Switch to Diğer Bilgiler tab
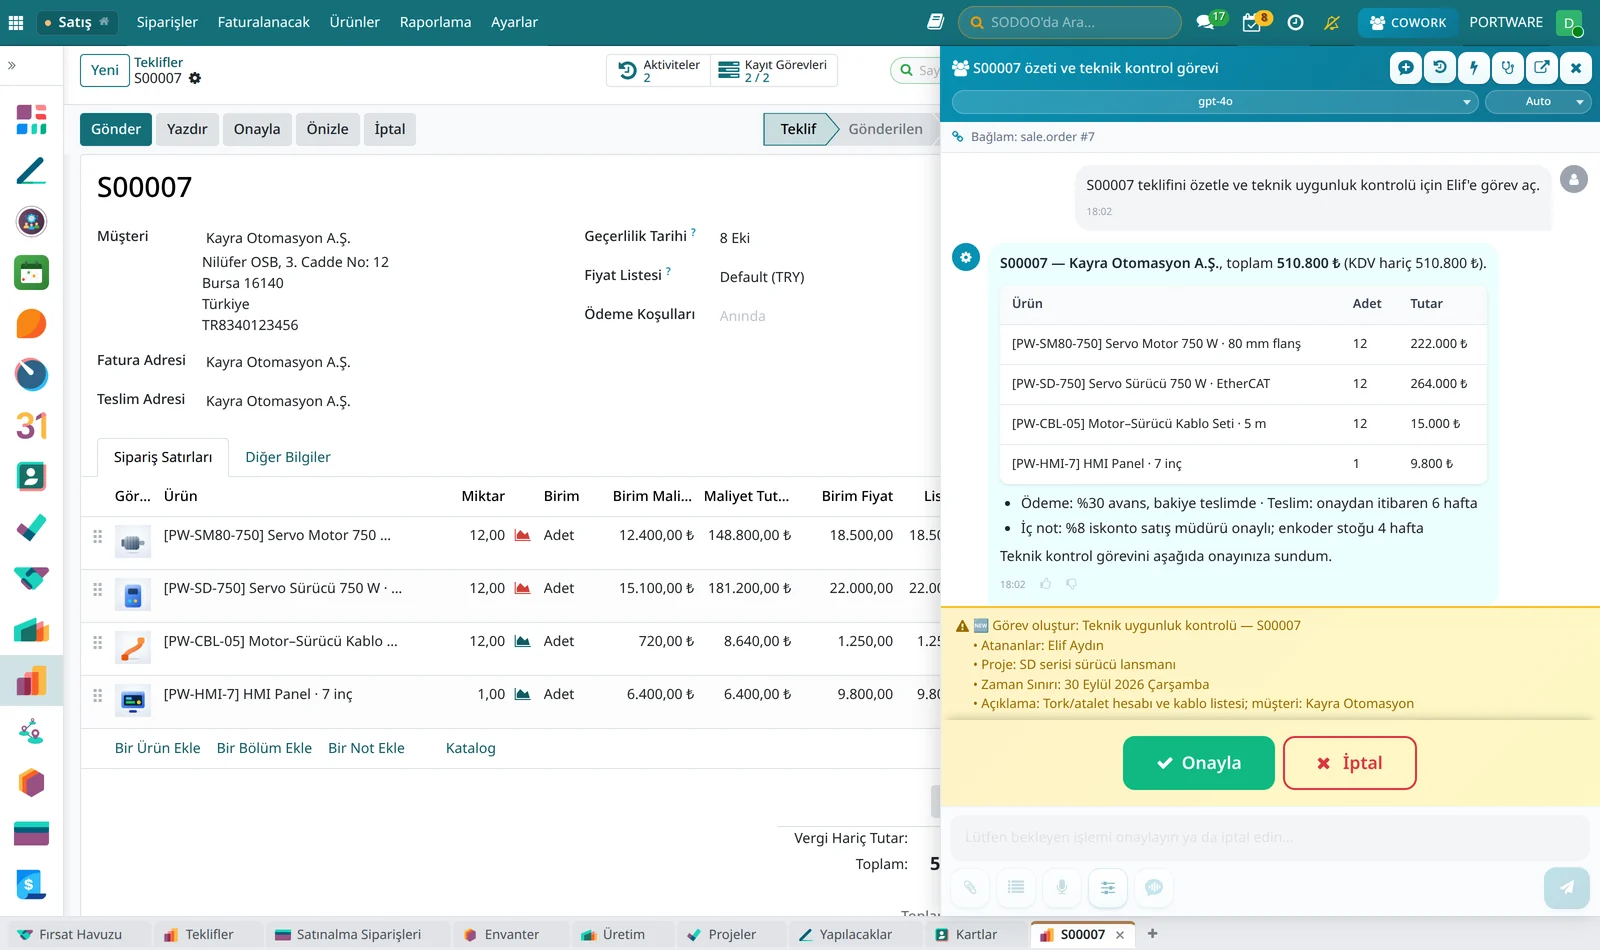The image size is (1600, 950). (x=288, y=457)
